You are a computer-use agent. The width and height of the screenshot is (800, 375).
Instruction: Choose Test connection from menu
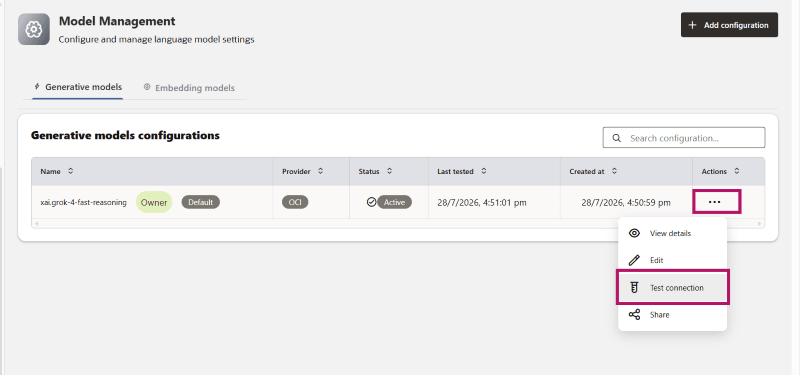tap(672, 288)
